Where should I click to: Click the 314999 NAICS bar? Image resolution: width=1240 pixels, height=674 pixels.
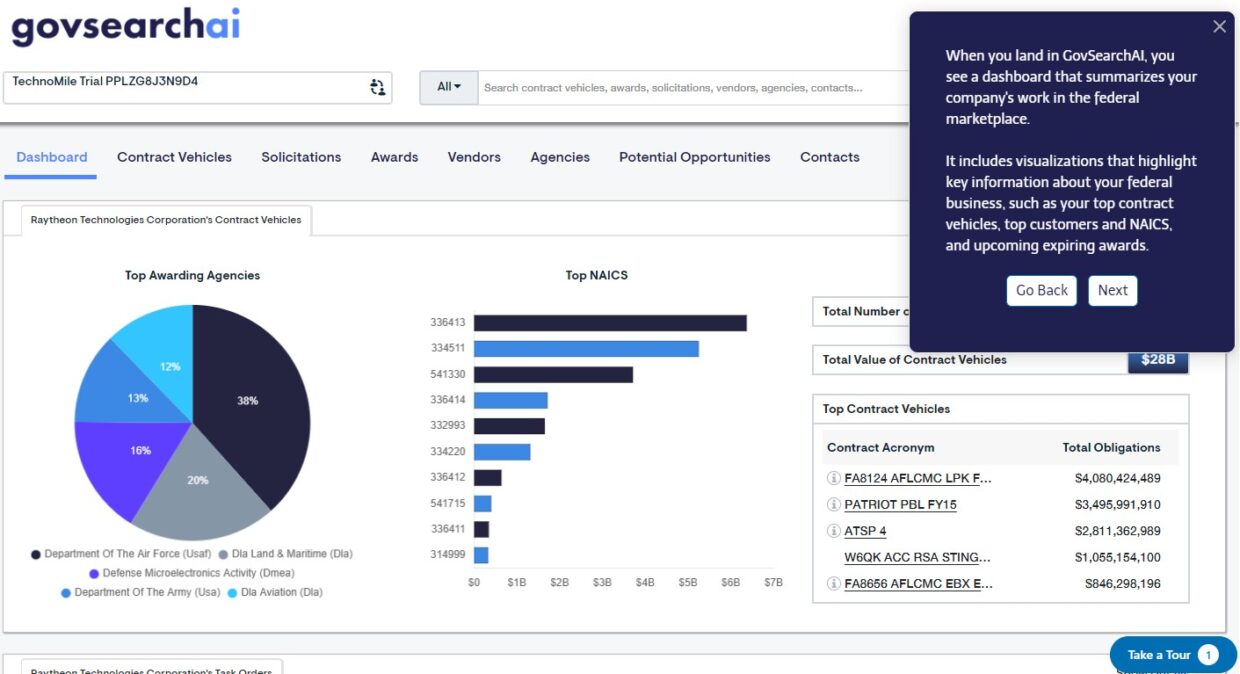pyautogui.click(x=481, y=555)
